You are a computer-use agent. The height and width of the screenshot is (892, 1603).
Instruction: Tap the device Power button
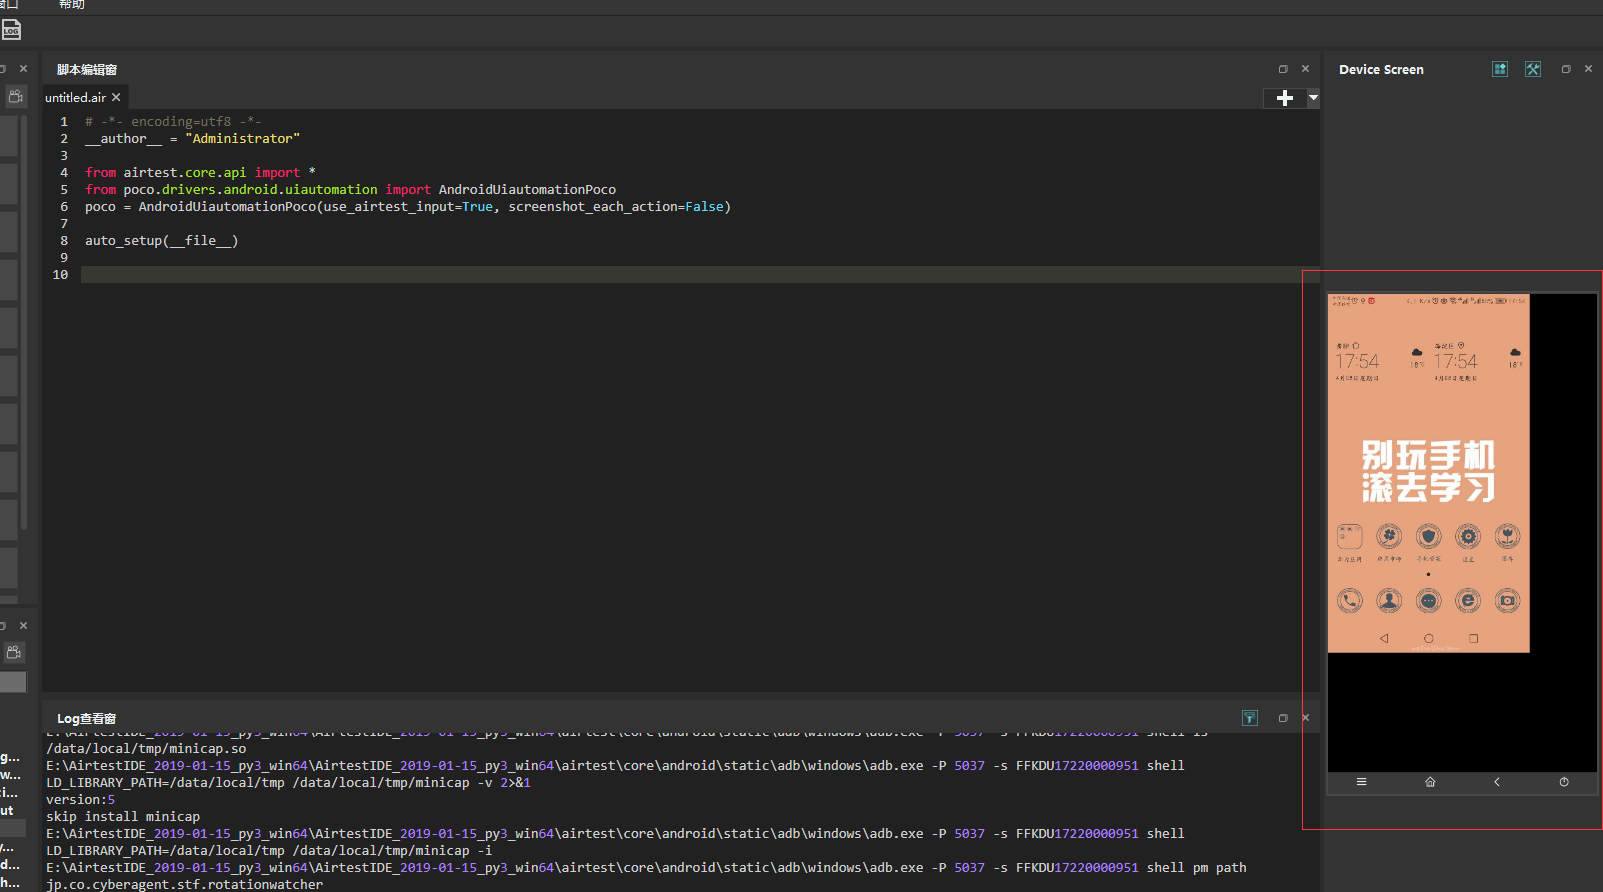(x=1564, y=782)
